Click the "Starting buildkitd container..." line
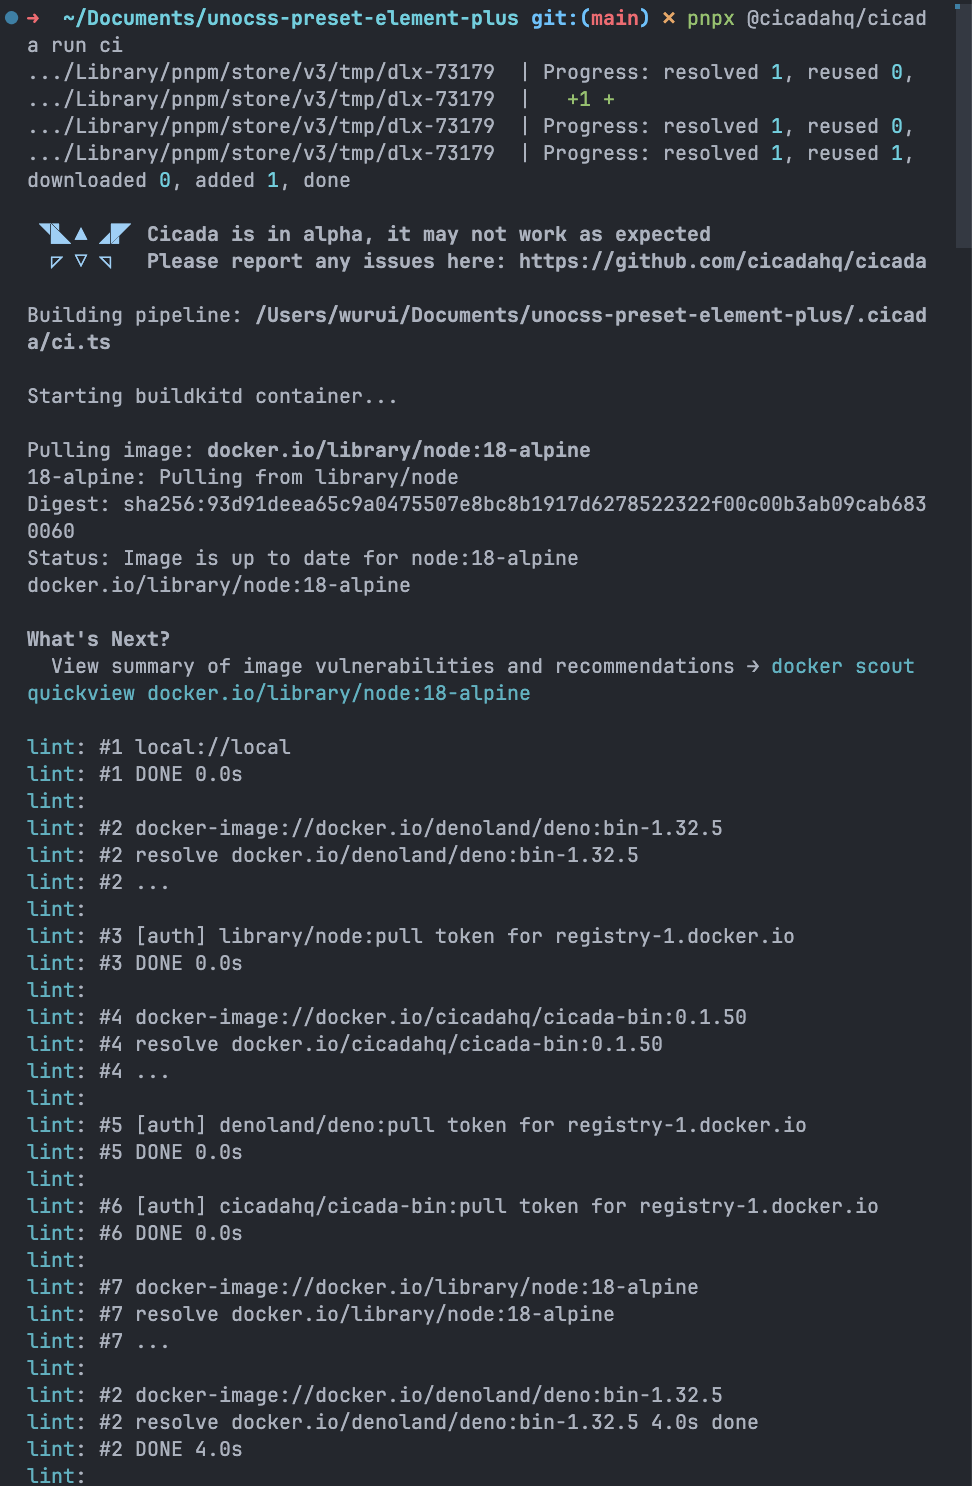This screenshot has height=1486, width=972. point(212,396)
